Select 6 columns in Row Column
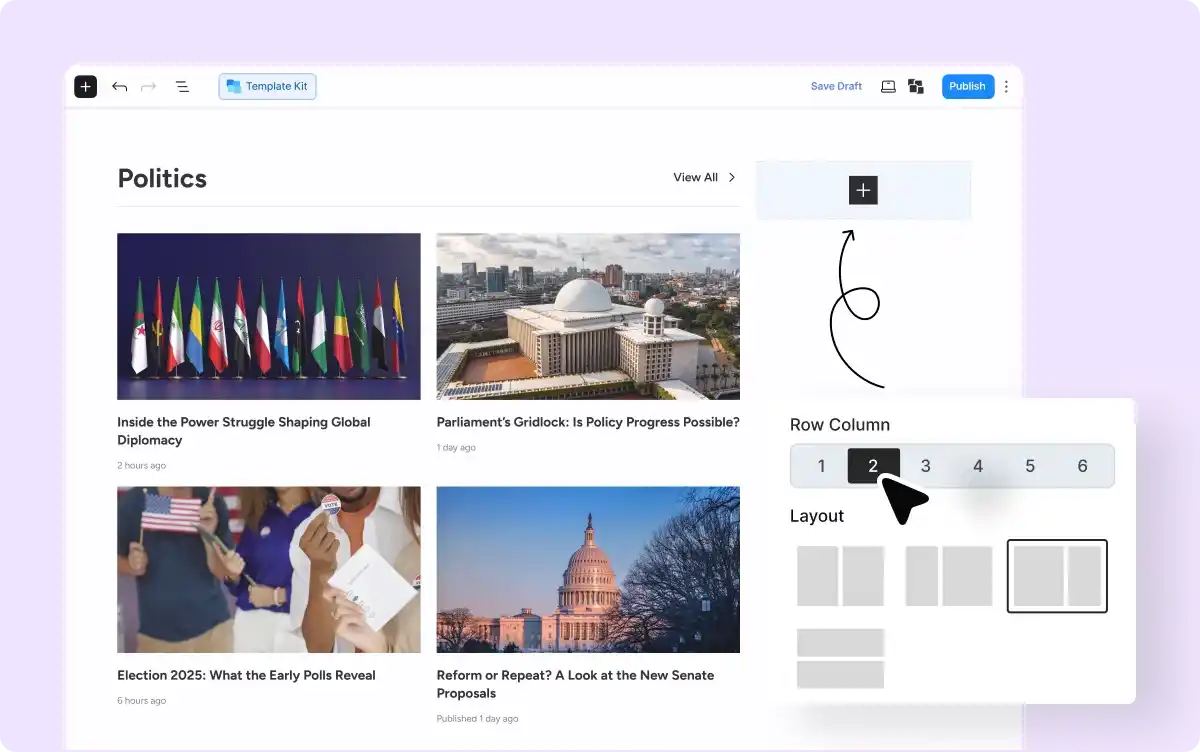Image resolution: width=1200 pixels, height=752 pixels. (x=1082, y=466)
